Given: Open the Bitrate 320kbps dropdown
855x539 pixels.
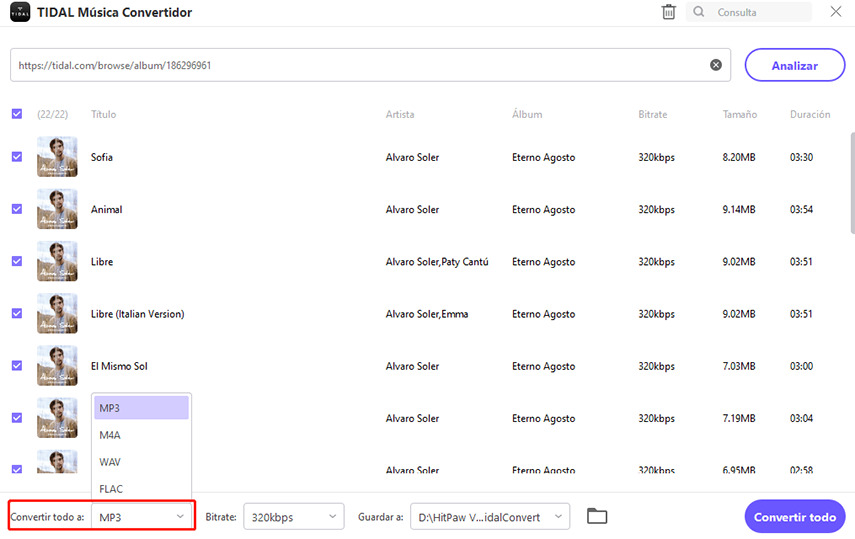Looking at the screenshot, I should [294, 517].
